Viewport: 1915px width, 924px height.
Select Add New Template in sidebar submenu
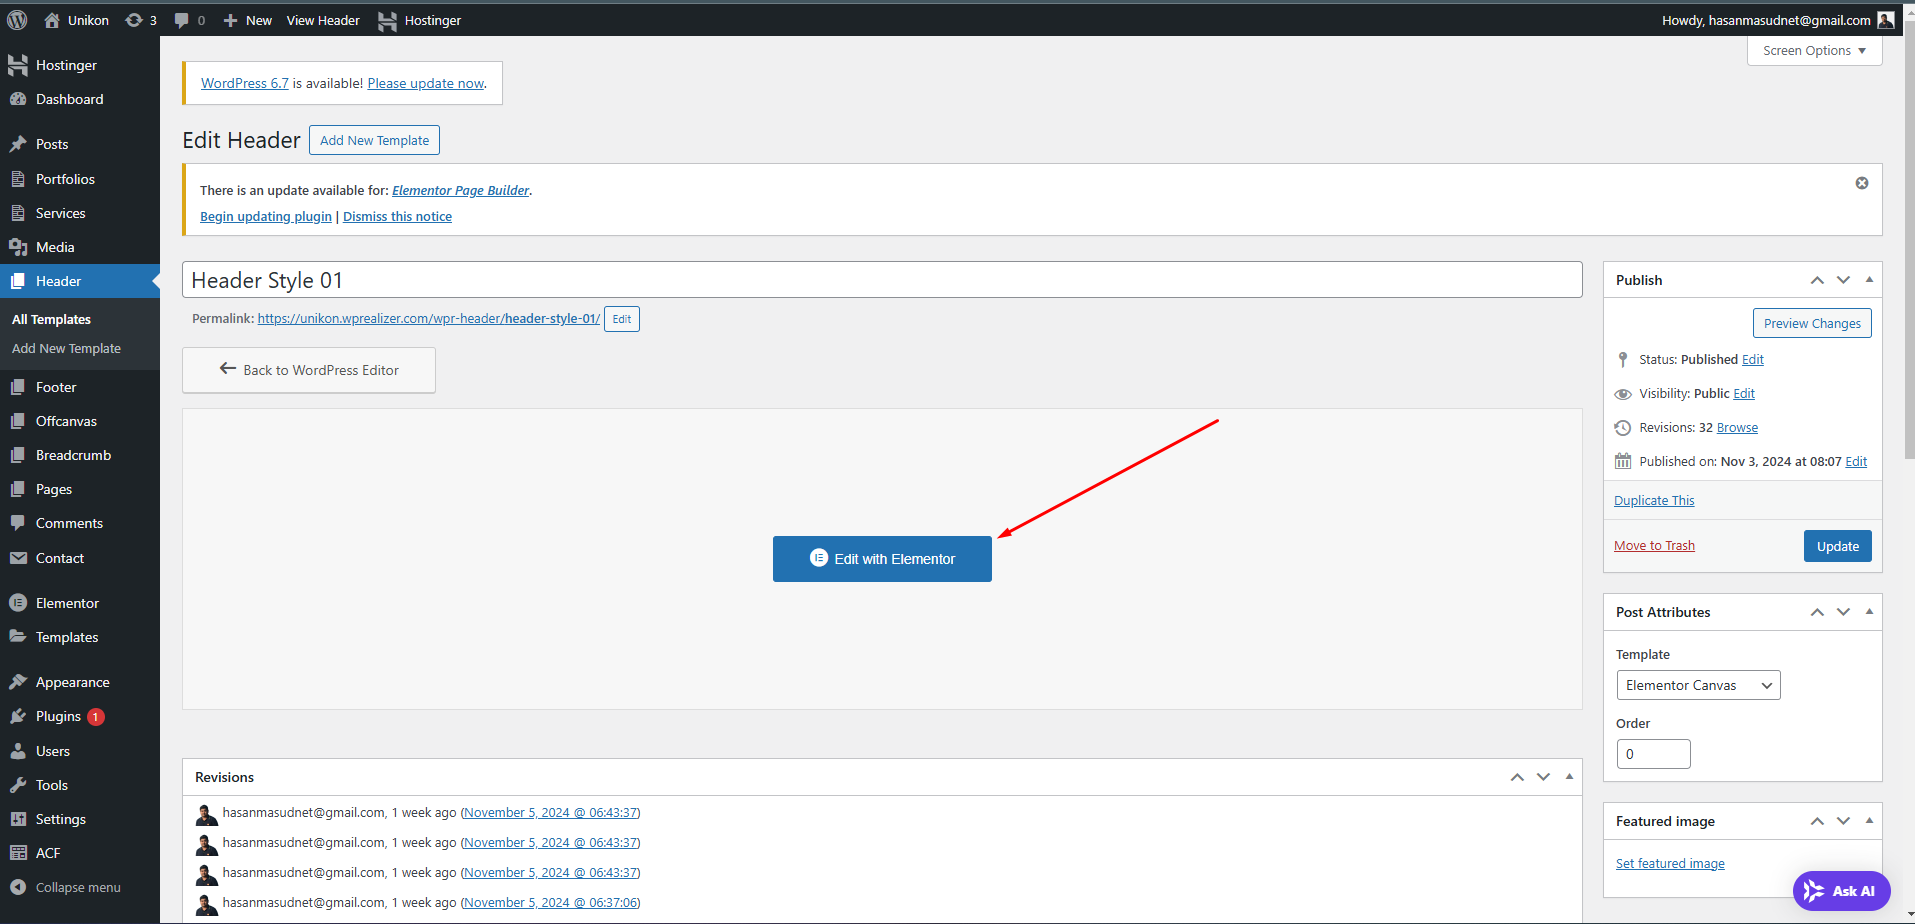(x=66, y=349)
